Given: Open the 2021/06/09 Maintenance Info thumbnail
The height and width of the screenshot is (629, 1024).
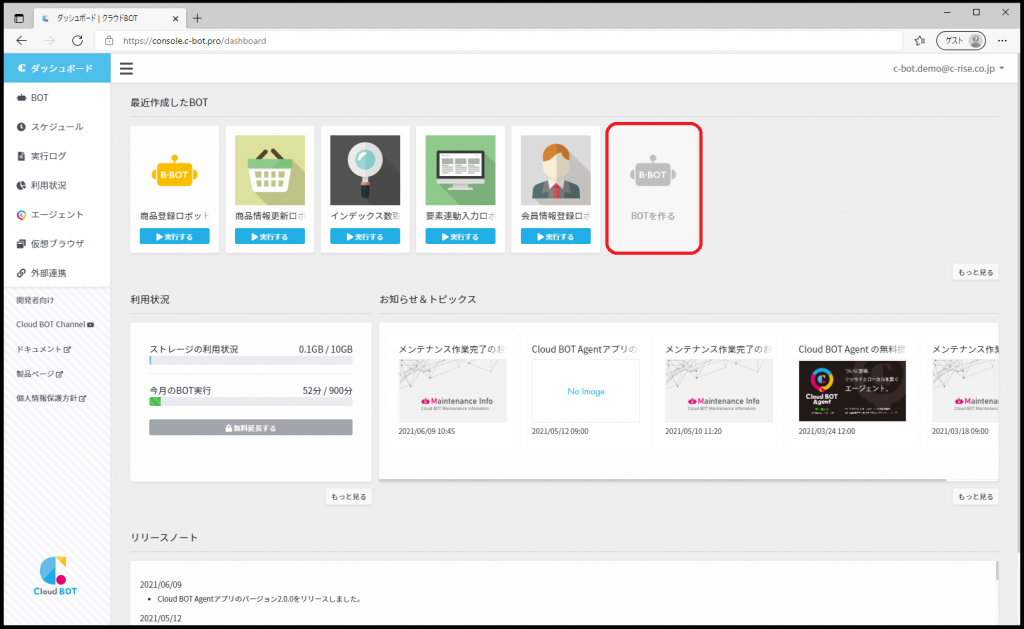Looking at the screenshot, I should 452,391.
